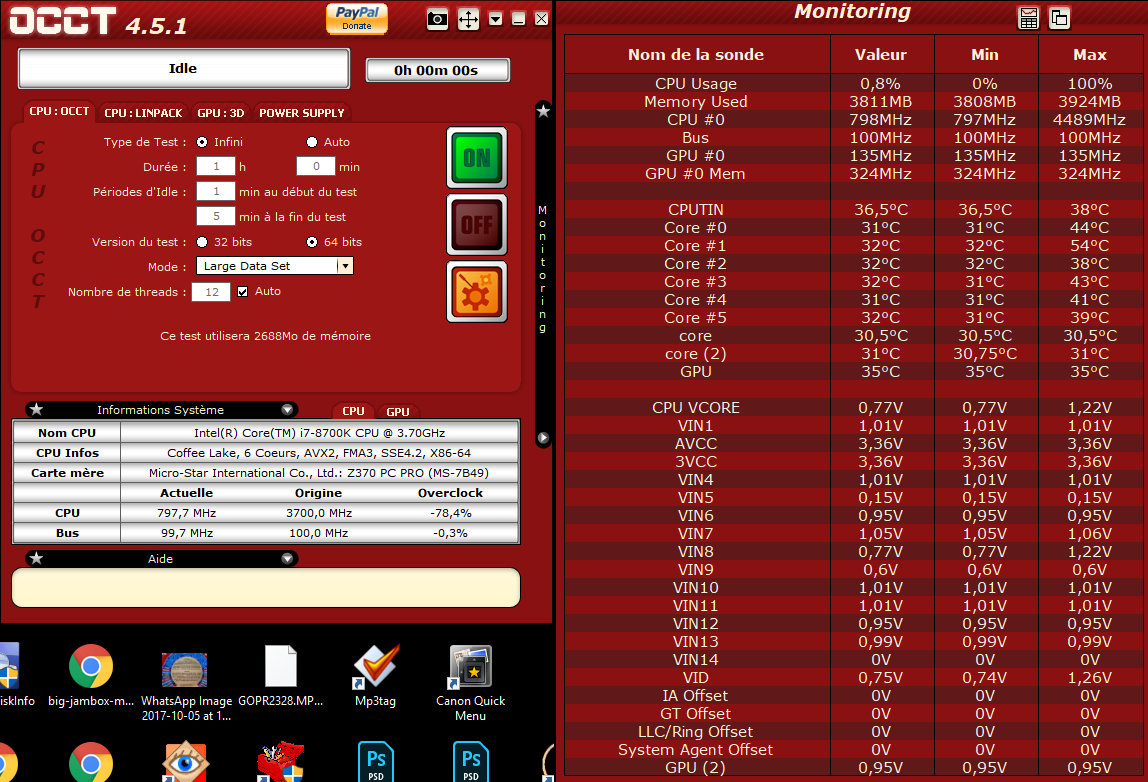This screenshot has width=1148, height=782.
Task: Open the Monitoring table view icon
Action: [1029, 18]
